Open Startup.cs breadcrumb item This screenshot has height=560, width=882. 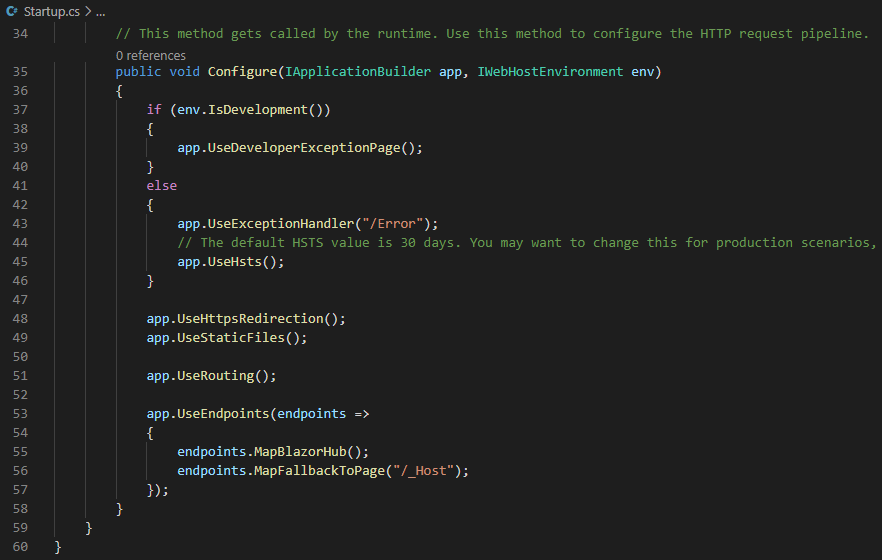[x=51, y=11]
